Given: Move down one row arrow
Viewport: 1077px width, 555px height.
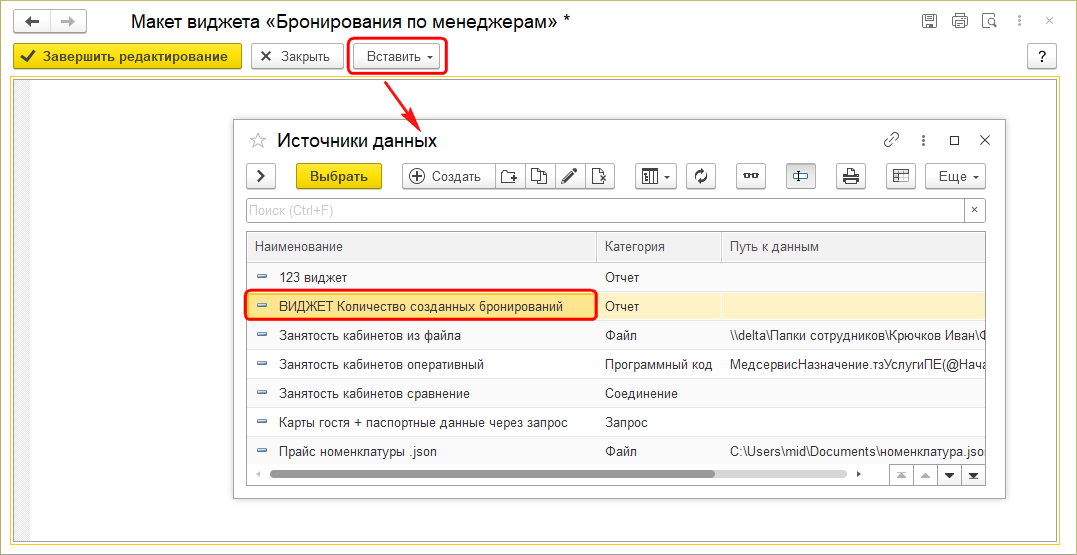Looking at the screenshot, I should point(949,475).
